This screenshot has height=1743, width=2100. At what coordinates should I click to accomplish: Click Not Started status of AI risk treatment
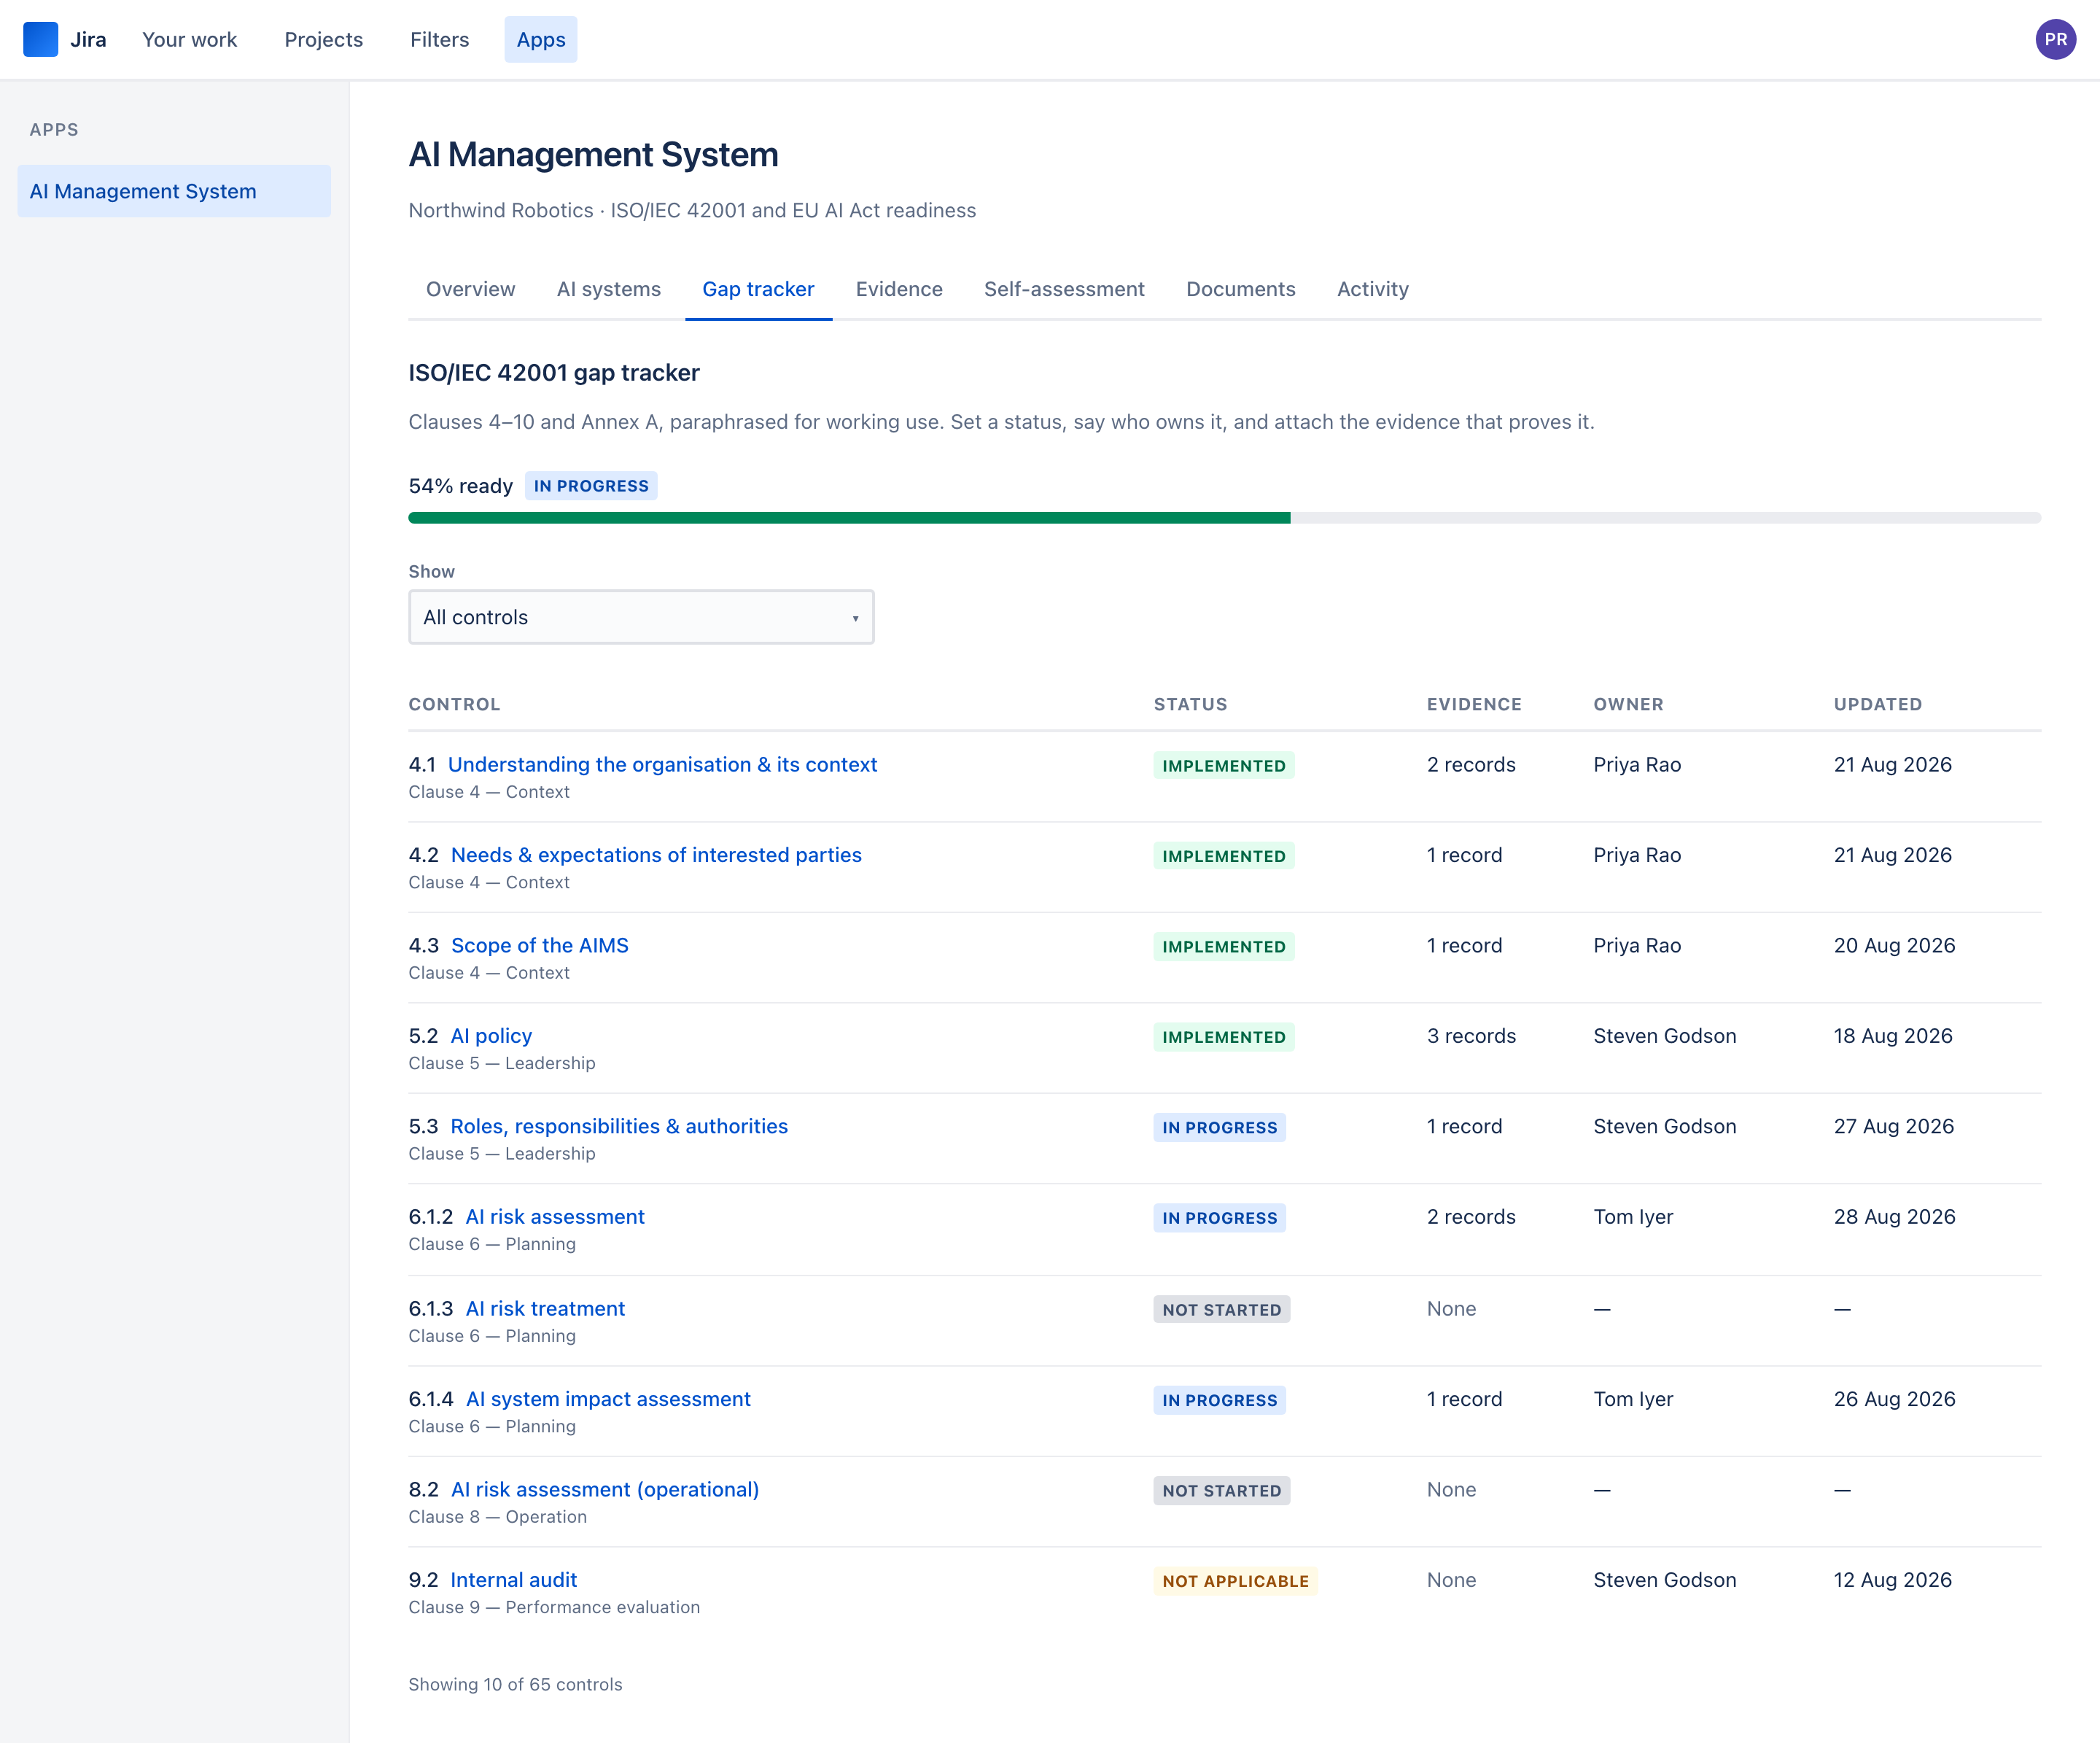1221,1309
